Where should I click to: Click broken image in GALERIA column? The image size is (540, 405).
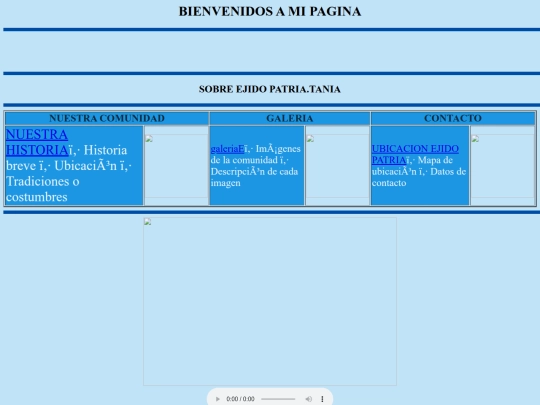pyautogui.click(x=338, y=166)
